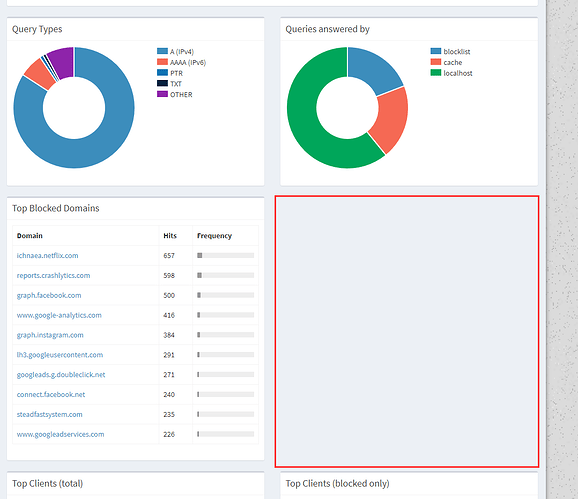Toggle the PTR legend entry

[x=170, y=73]
